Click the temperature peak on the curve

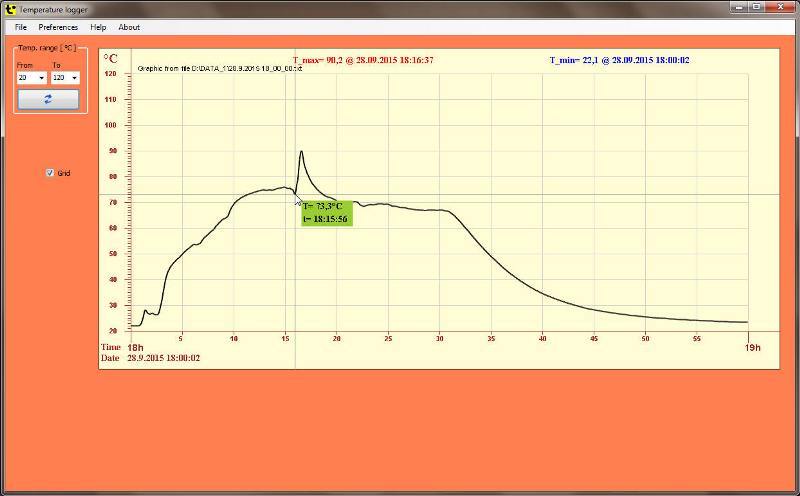[x=301, y=152]
